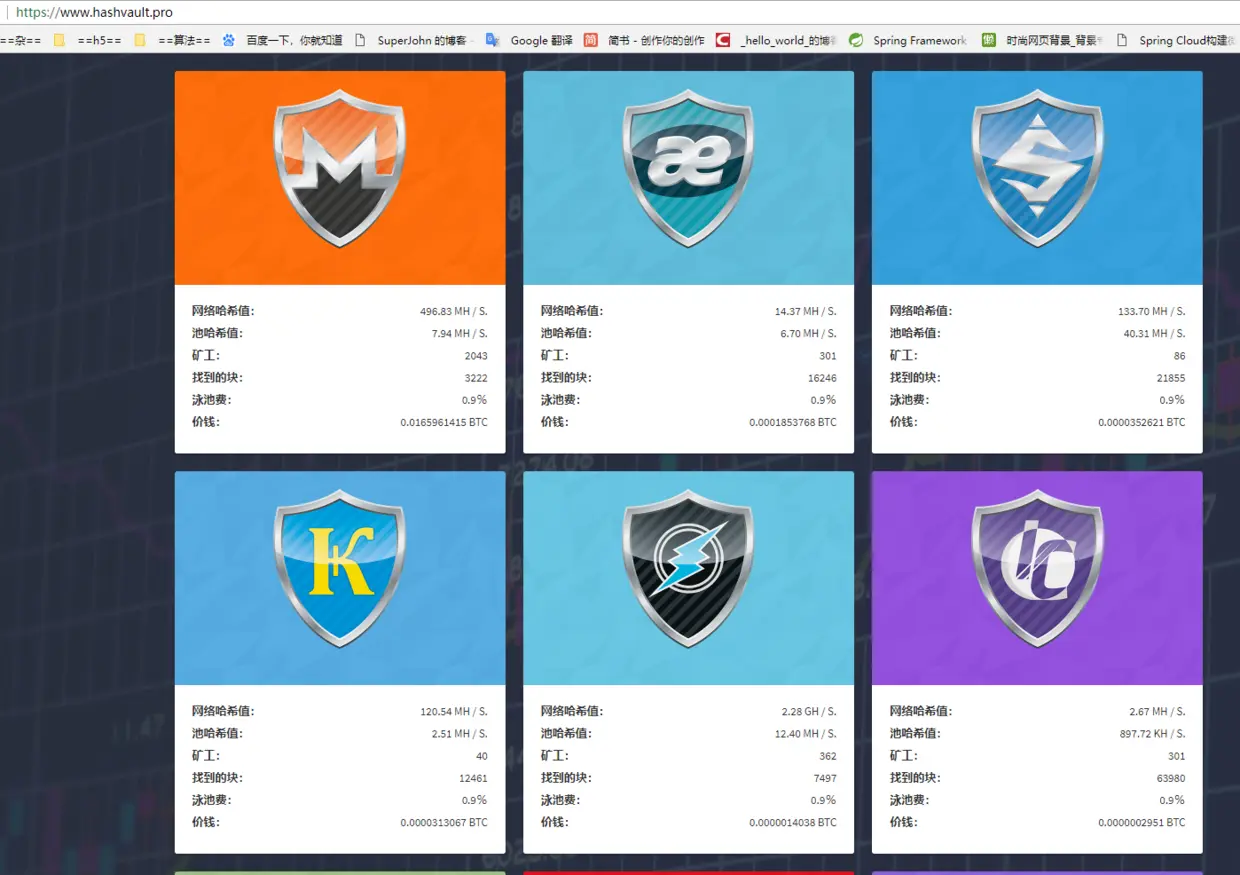Open the Jianshu red bookmark icon

(x=590, y=40)
